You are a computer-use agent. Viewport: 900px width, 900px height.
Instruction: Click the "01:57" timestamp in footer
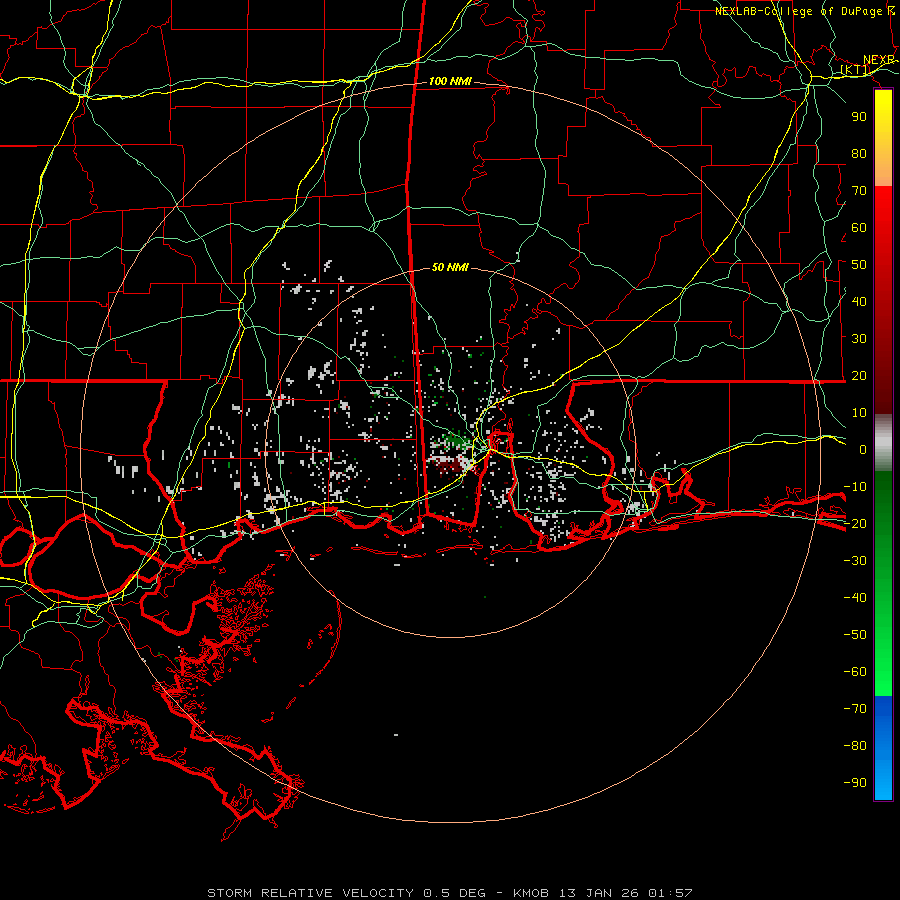click(x=670, y=893)
